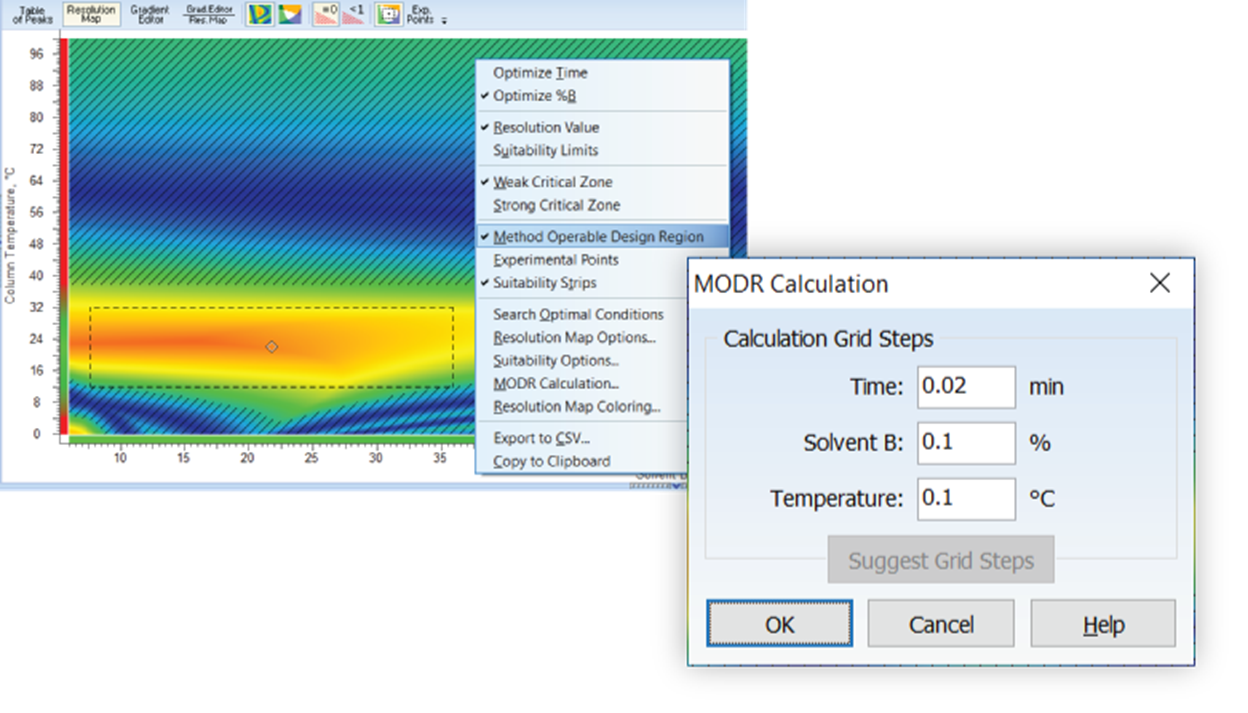This screenshot has width=1248, height=713.
Task: Confirm MODR Calculation with OK
Action: pyautogui.click(x=779, y=623)
